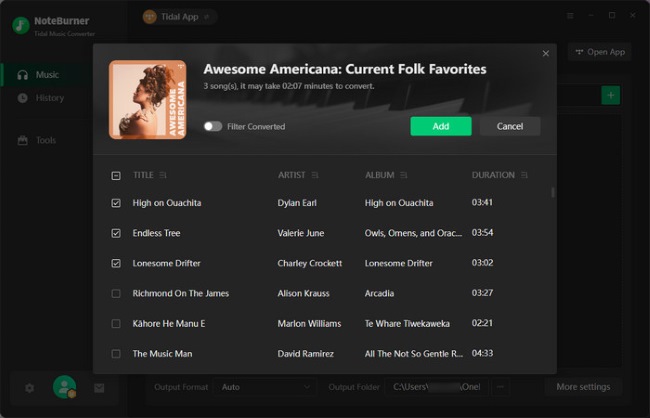Open the mail envelope icon
The image size is (650, 418).
(99, 388)
